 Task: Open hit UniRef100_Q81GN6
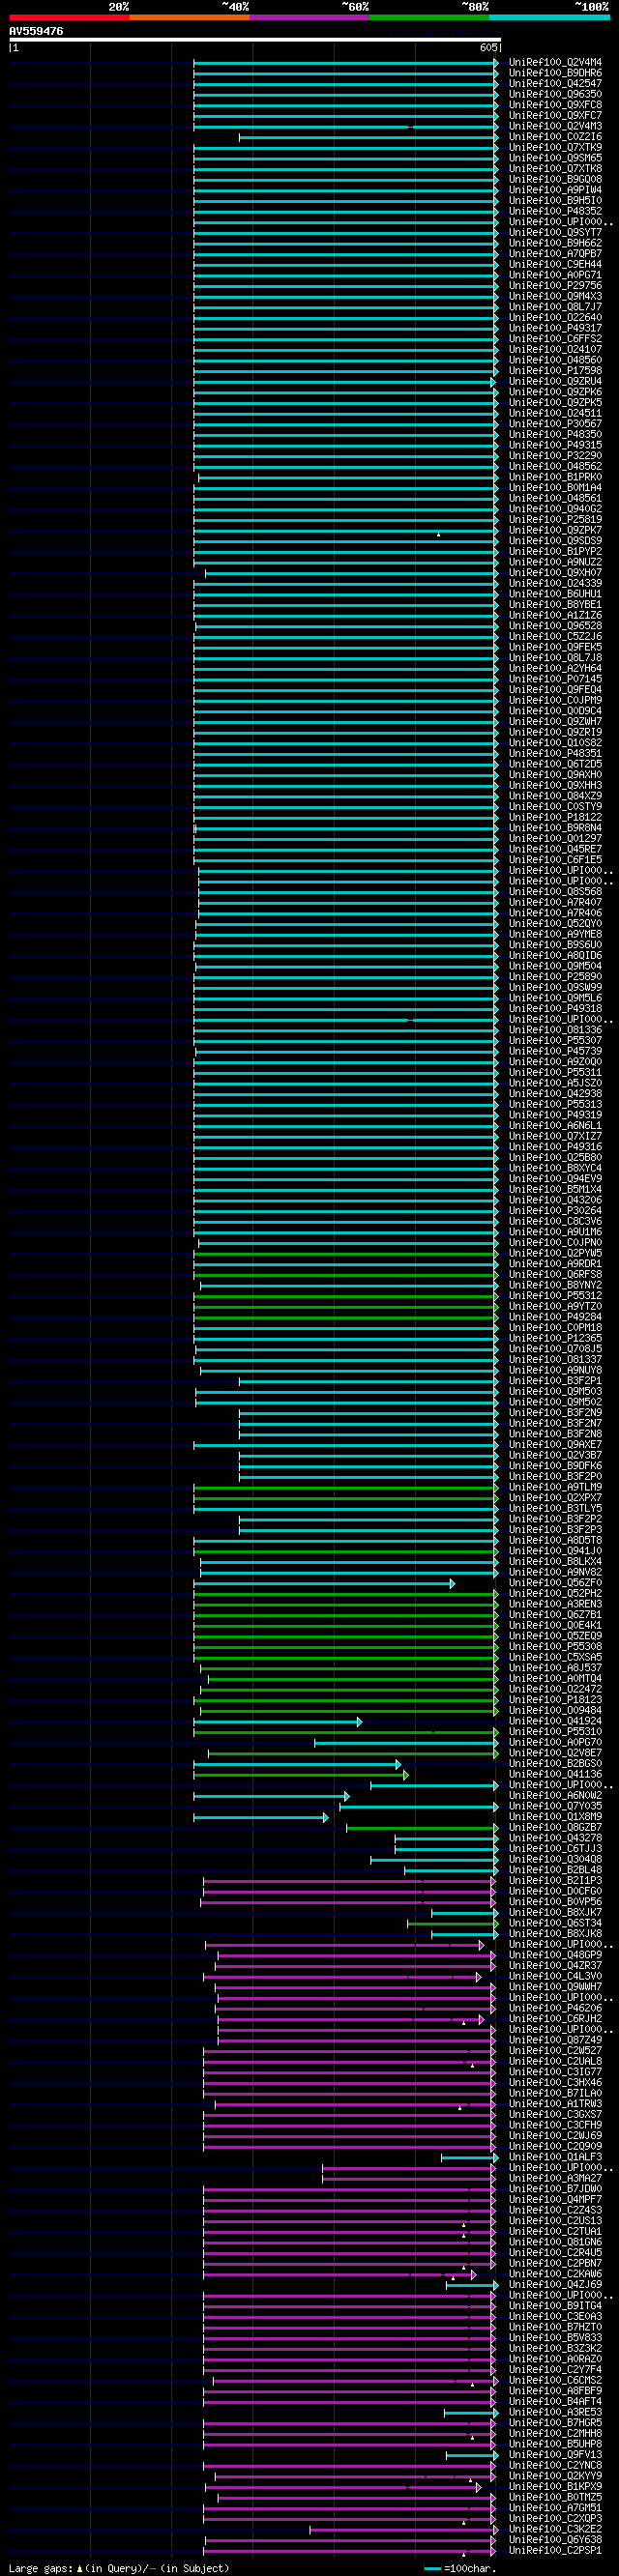coord(555,2241)
